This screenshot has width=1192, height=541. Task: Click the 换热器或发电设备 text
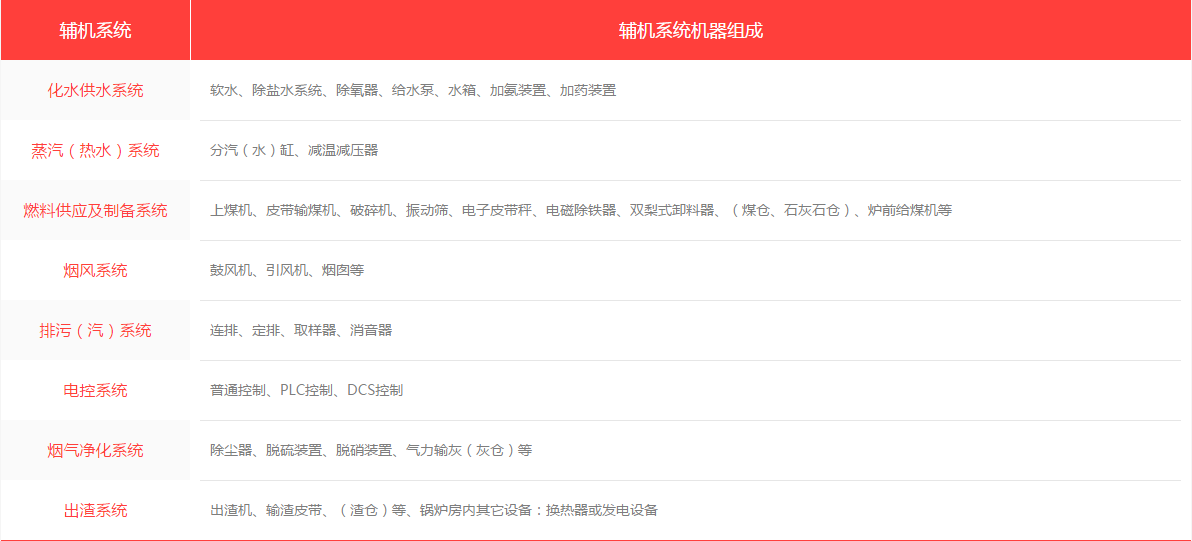pyautogui.click(x=601, y=510)
